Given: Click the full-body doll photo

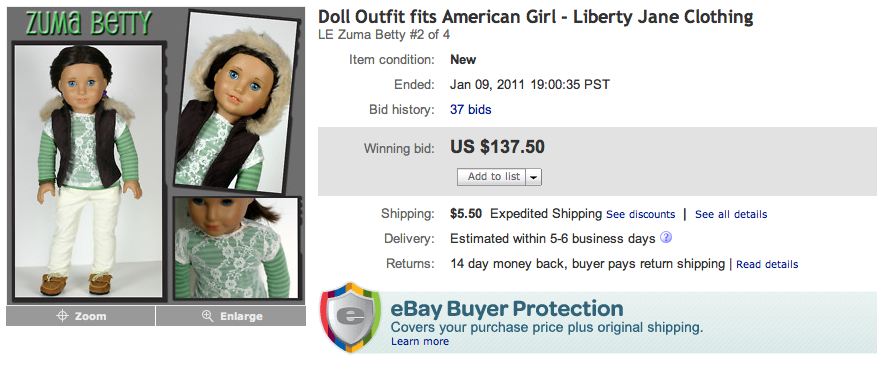Looking at the screenshot, I should coord(88,171).
